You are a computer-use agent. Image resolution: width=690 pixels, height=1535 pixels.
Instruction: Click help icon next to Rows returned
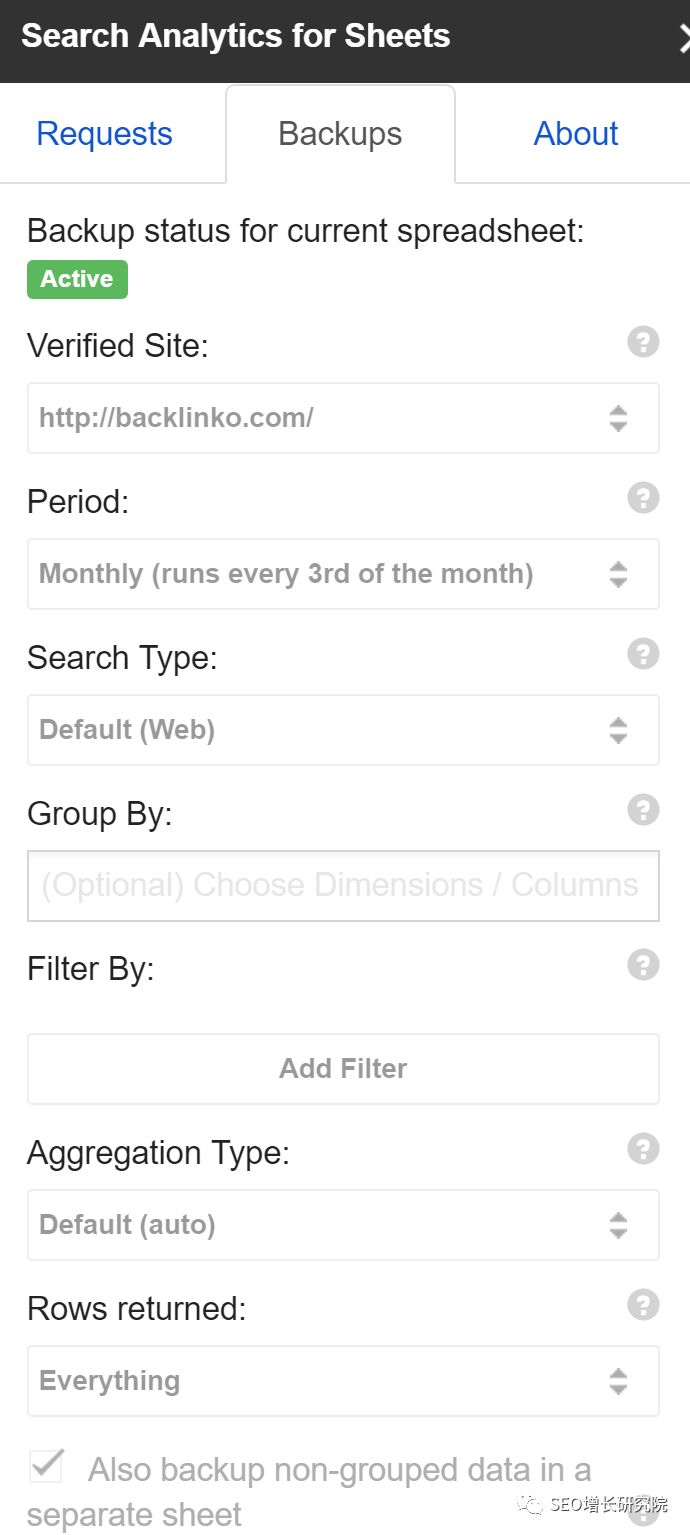pyautogui.click(x=643, y=1305)
